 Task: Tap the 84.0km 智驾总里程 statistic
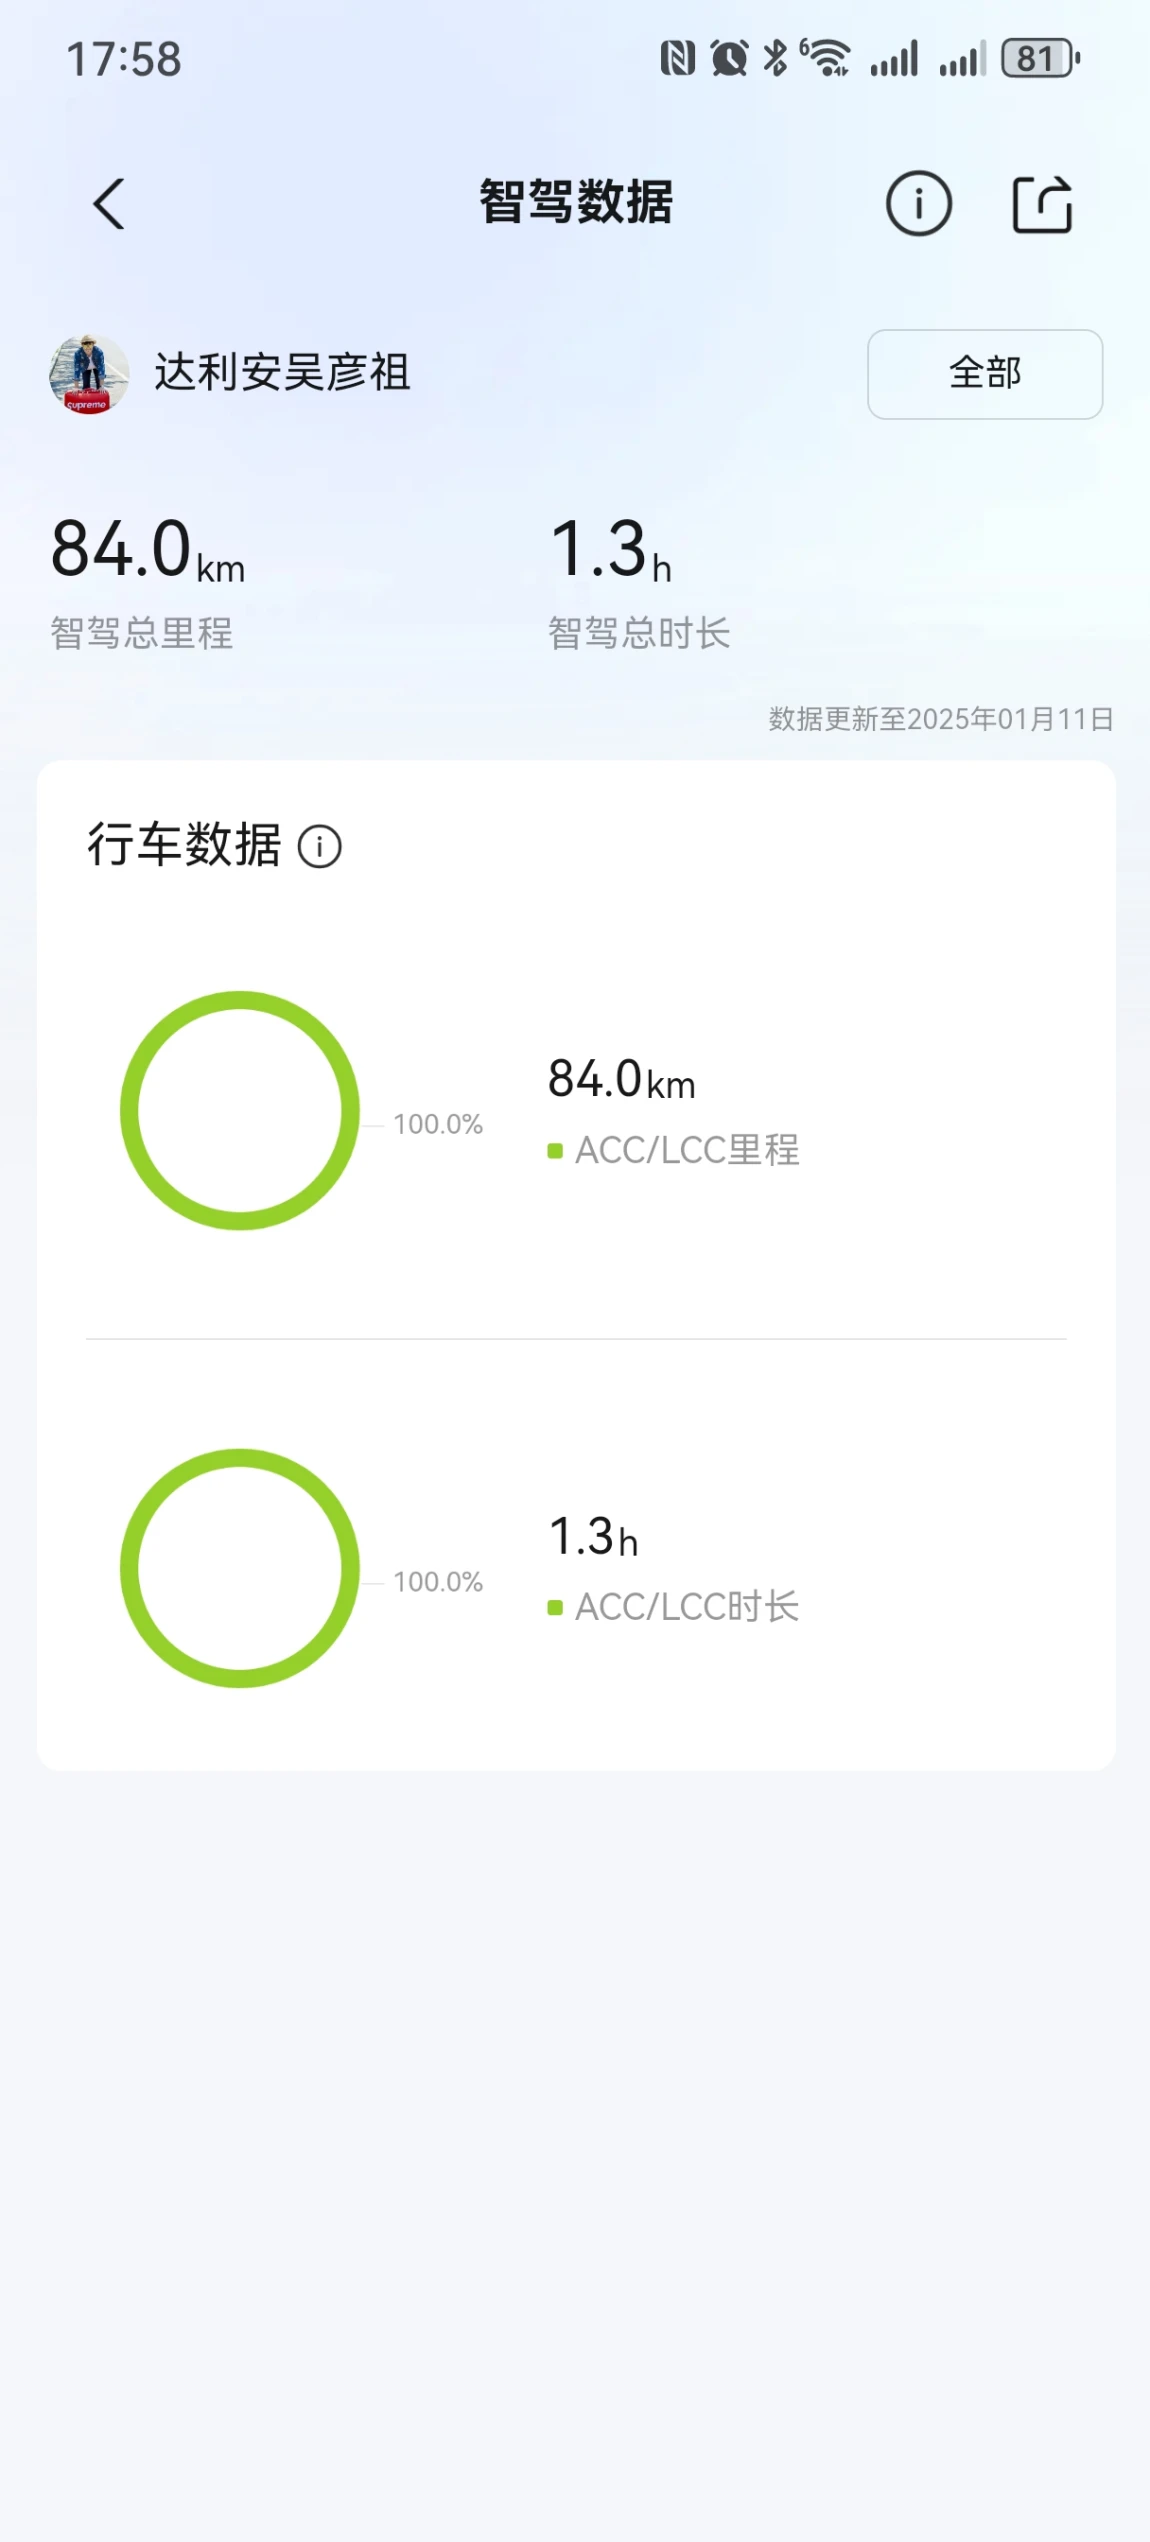[148, 582]
